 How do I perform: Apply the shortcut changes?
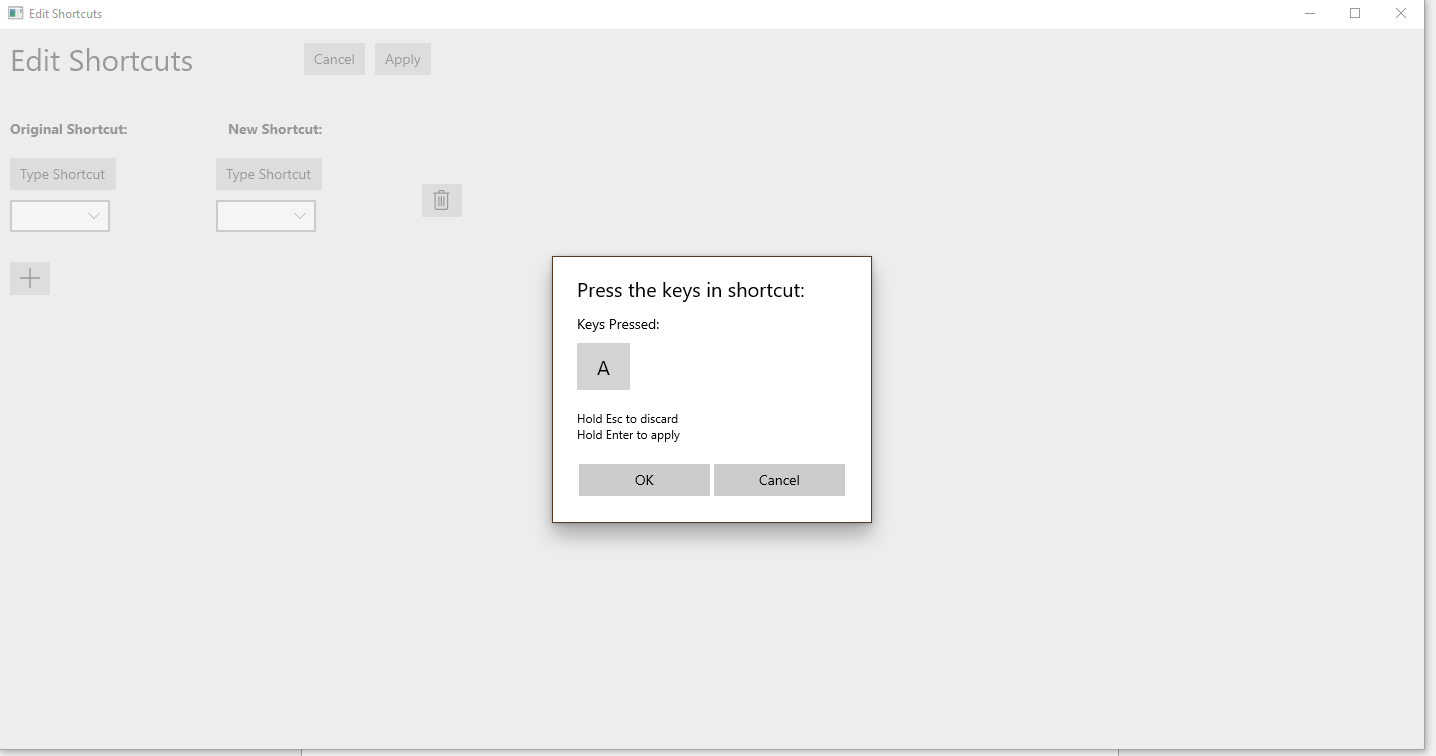[402, 59]
